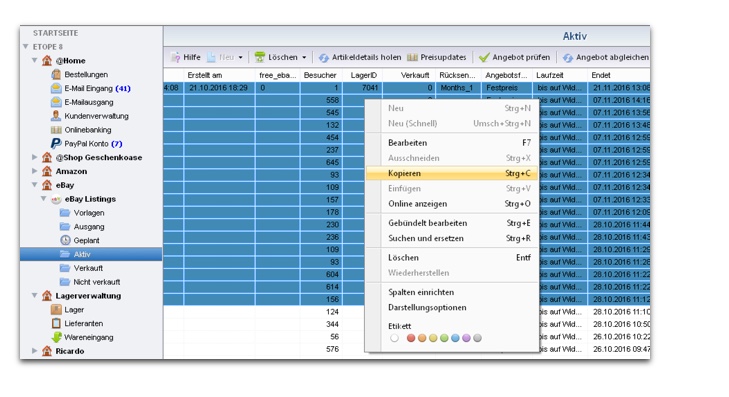Open E-Mail Eingang inbox icon
The height and width of the screenshot is (397, 729).
pyautogui.click(x=56, y=88)
